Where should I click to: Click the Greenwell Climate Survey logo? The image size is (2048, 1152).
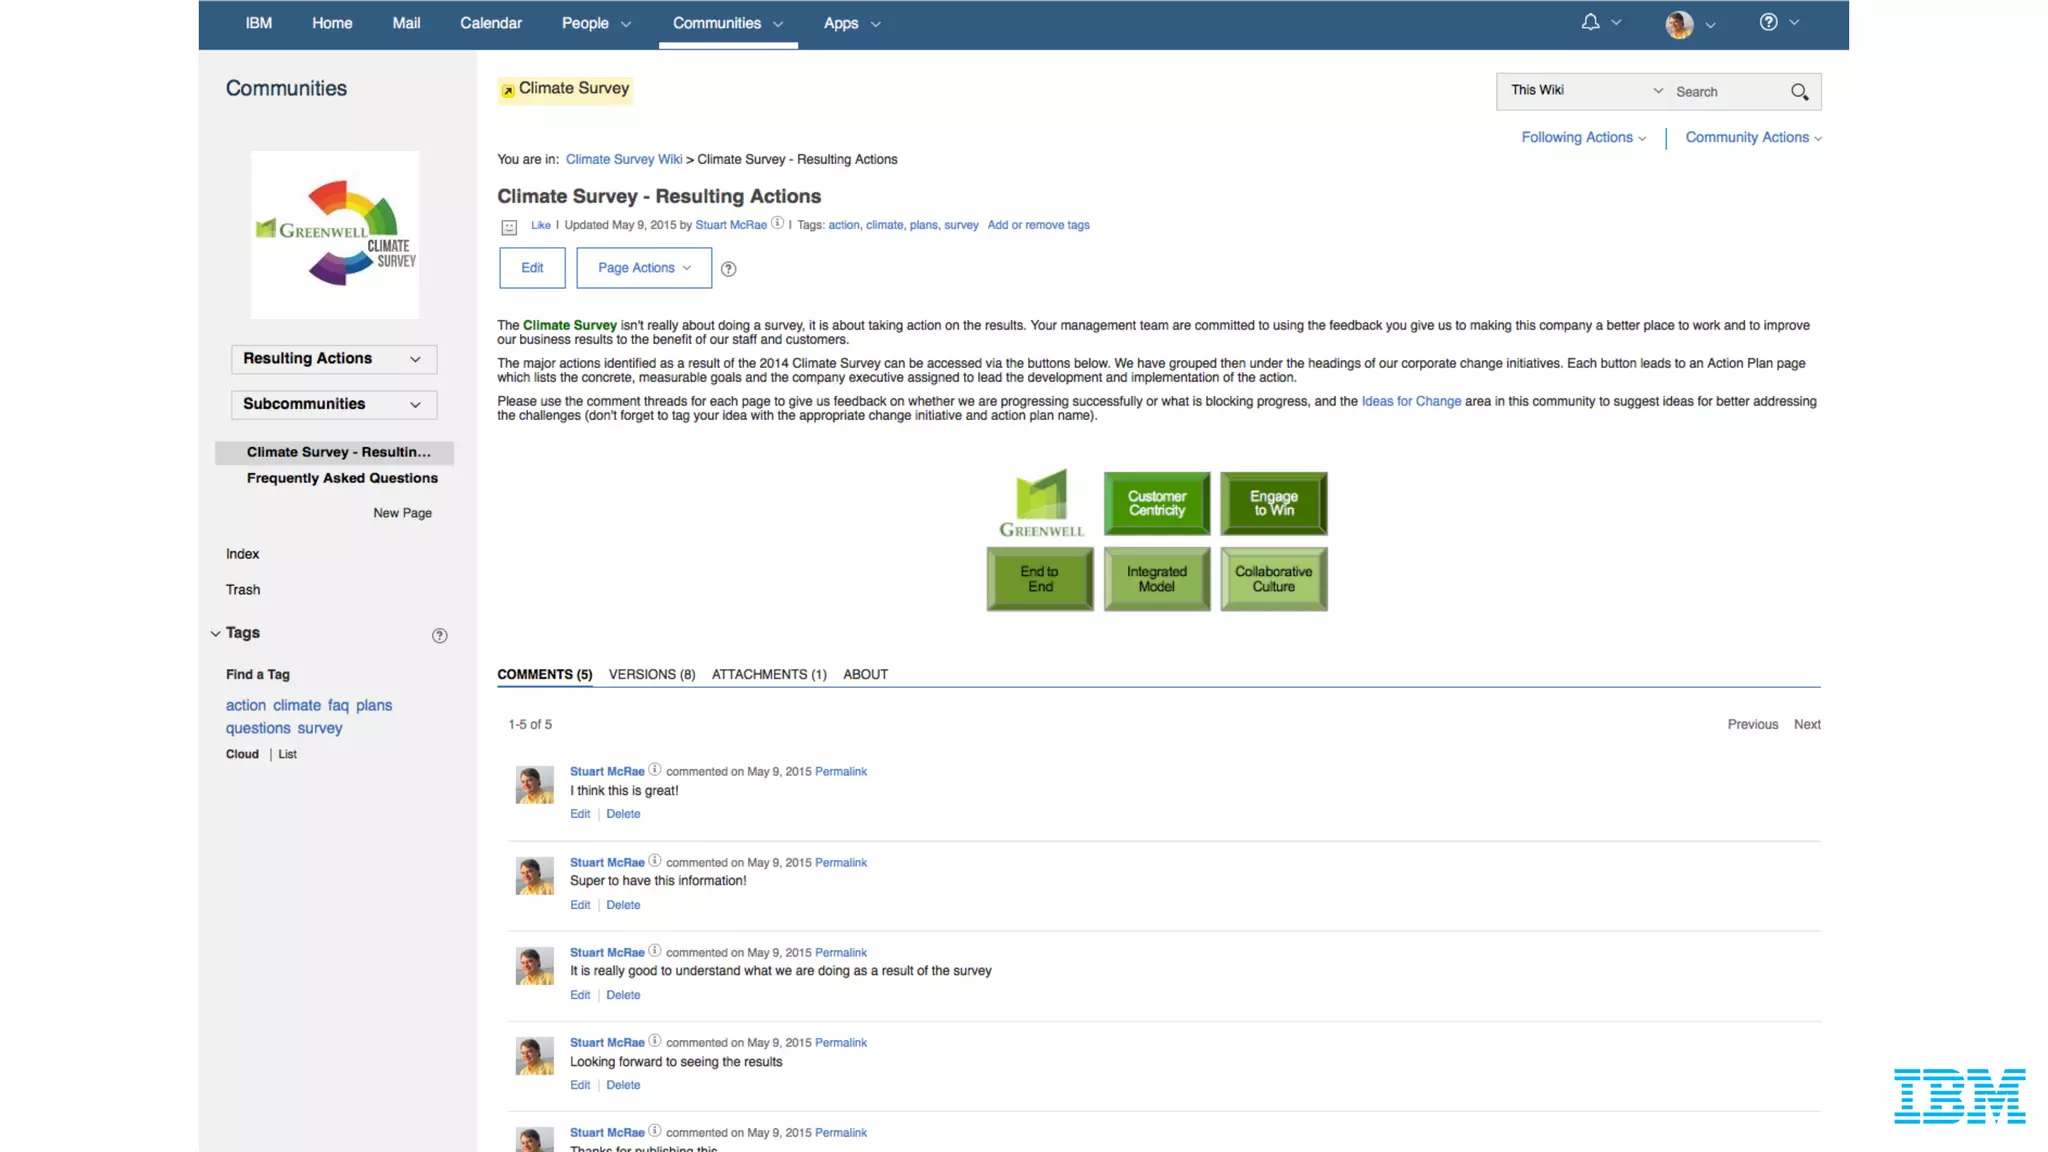[x=335, y=235]
